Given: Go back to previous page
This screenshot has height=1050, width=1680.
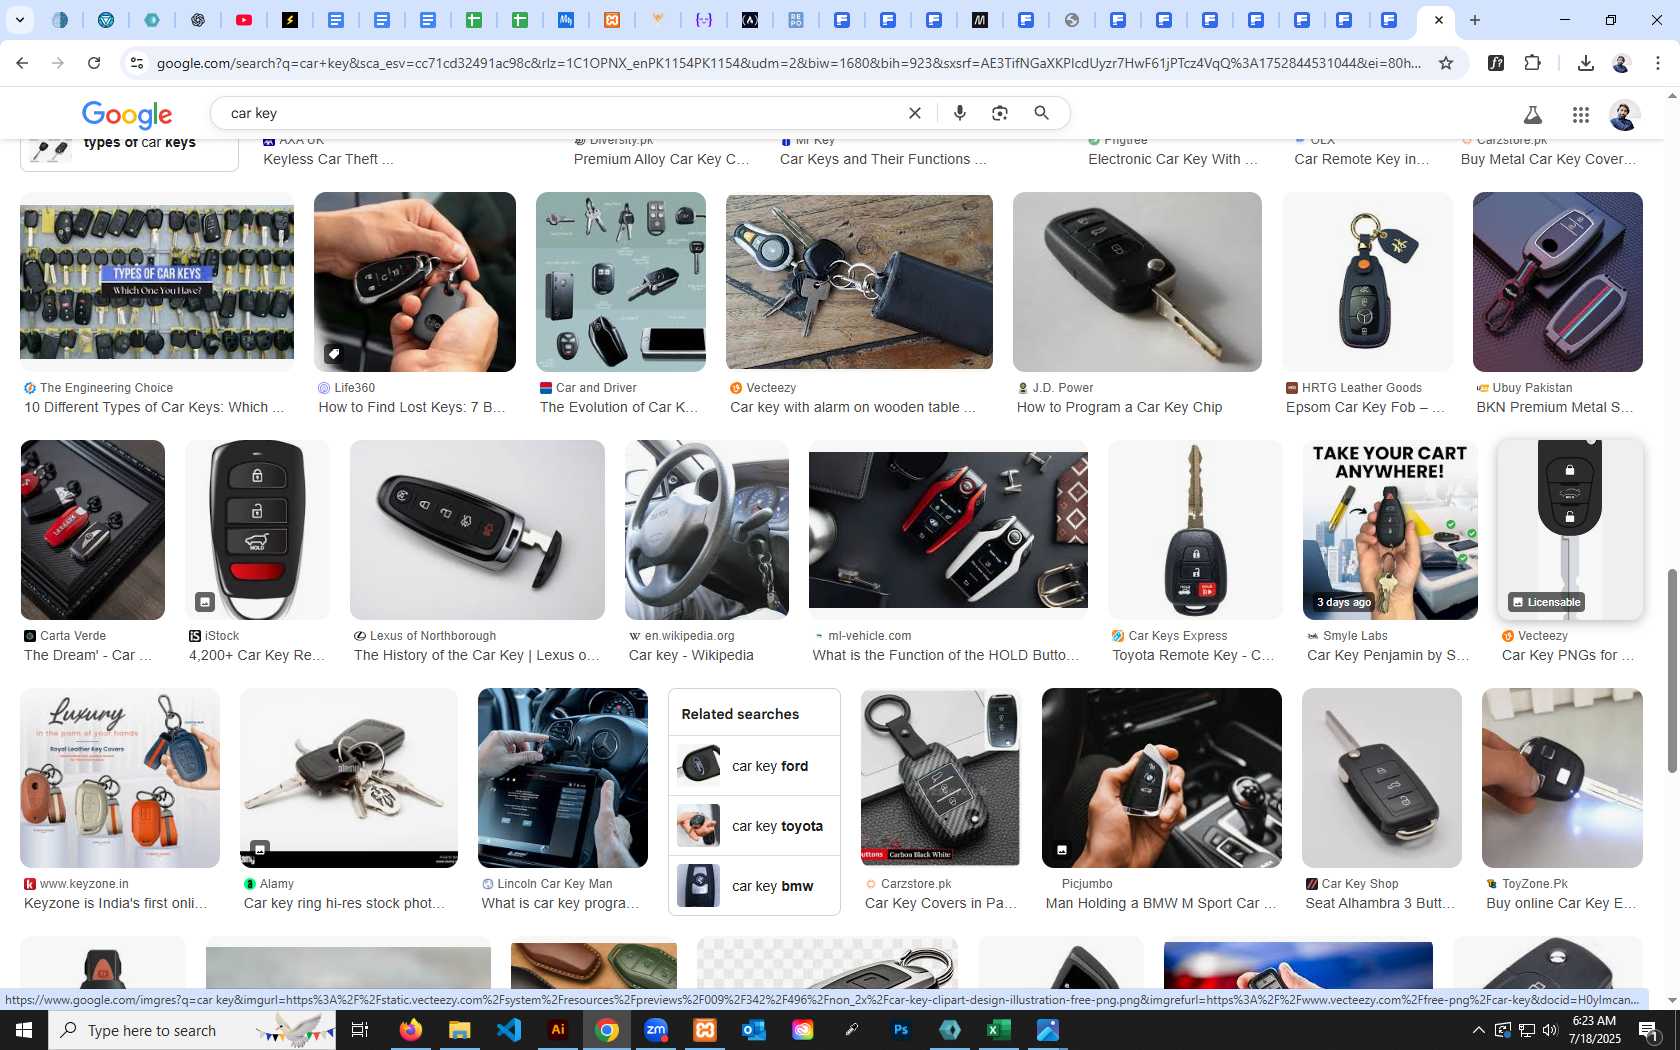Looking at the screenshot, I should (22, 63).
